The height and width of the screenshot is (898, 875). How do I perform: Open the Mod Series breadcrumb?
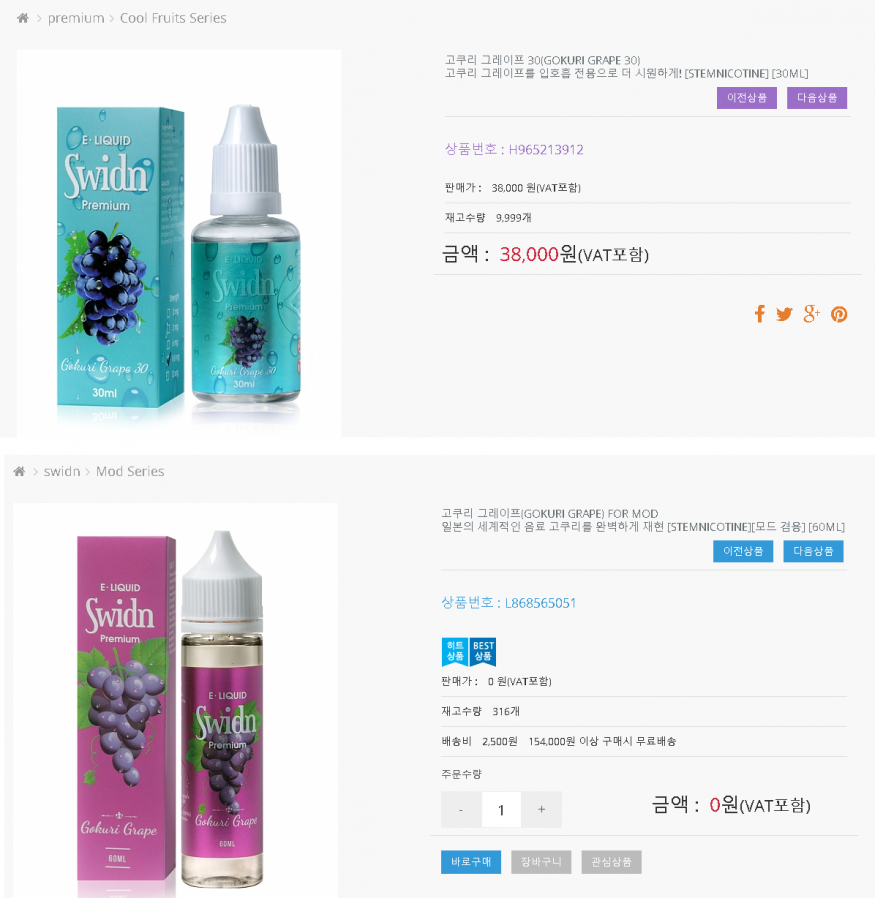130,471
